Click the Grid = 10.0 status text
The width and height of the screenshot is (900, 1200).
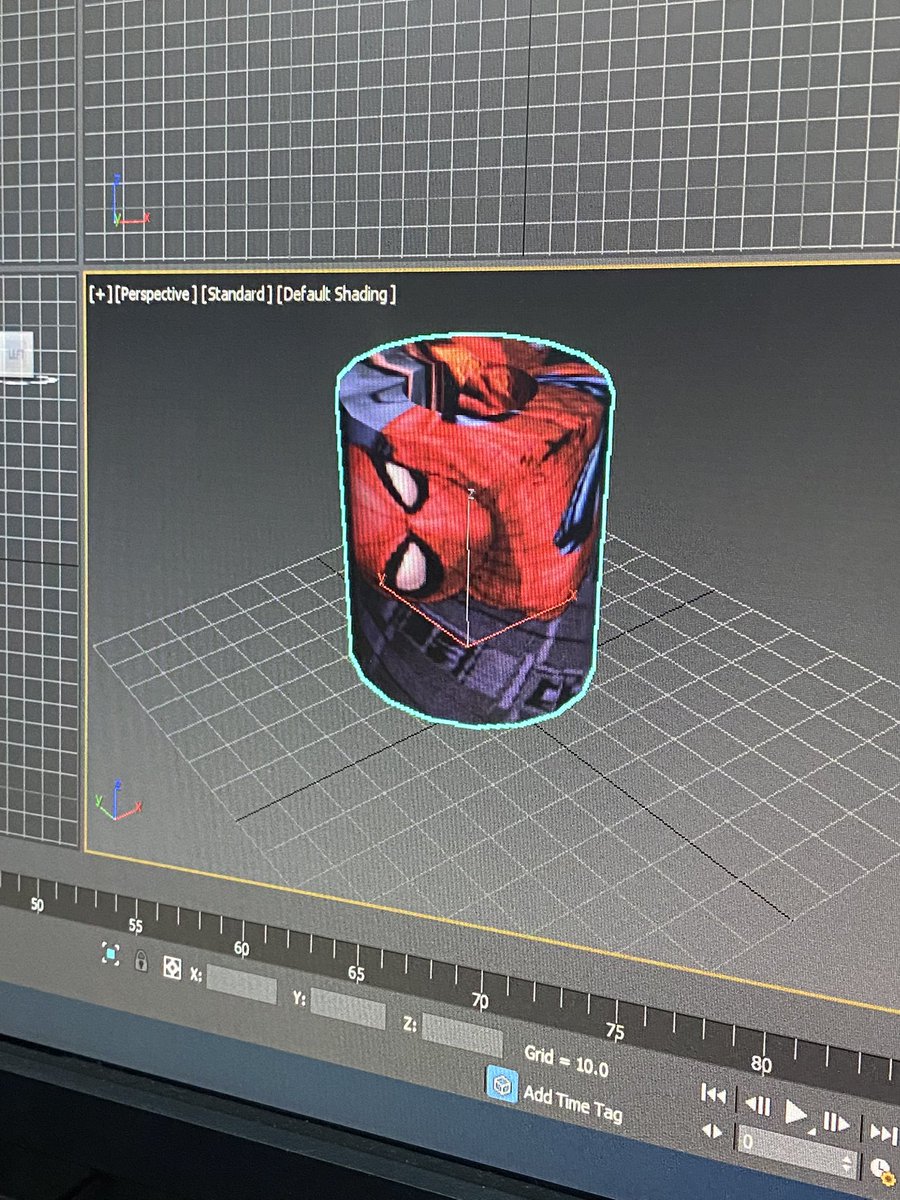point(566,1062)
